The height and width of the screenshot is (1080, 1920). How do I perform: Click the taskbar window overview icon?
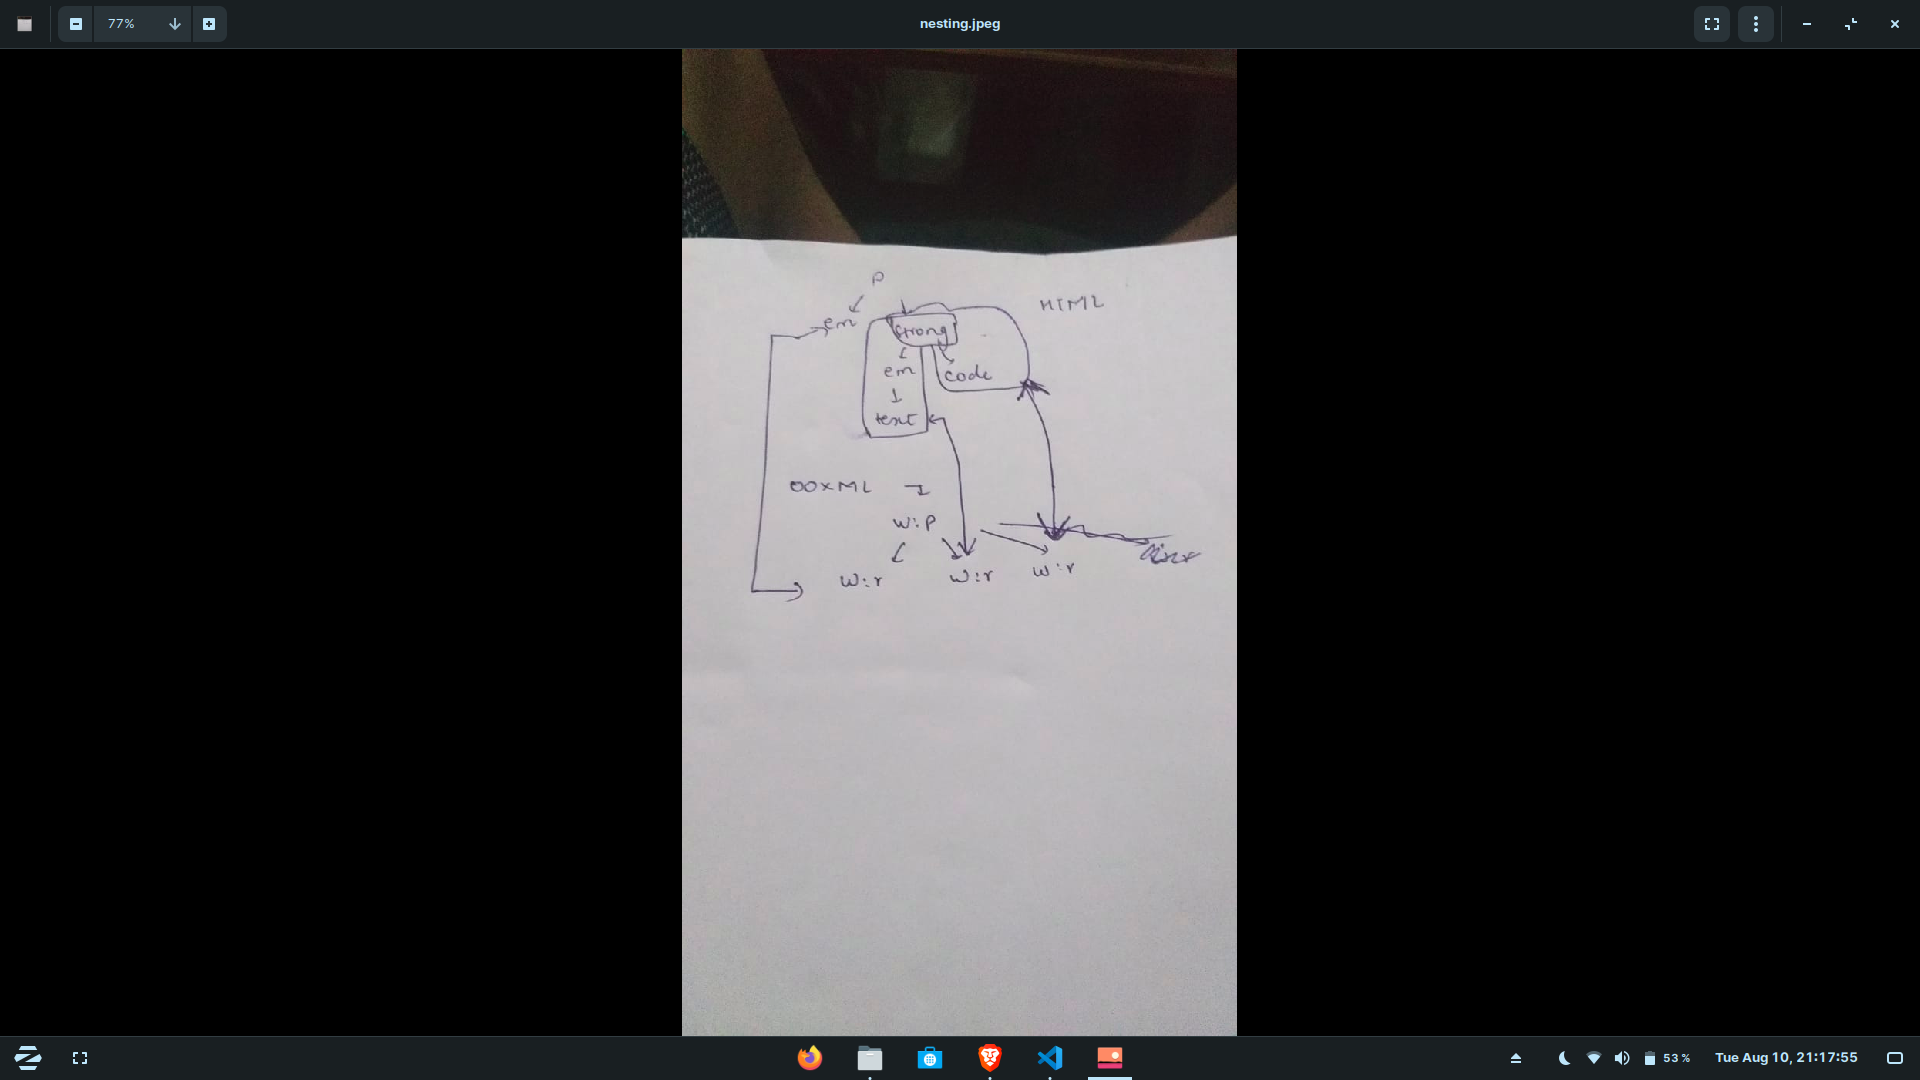pos(80,1057)
